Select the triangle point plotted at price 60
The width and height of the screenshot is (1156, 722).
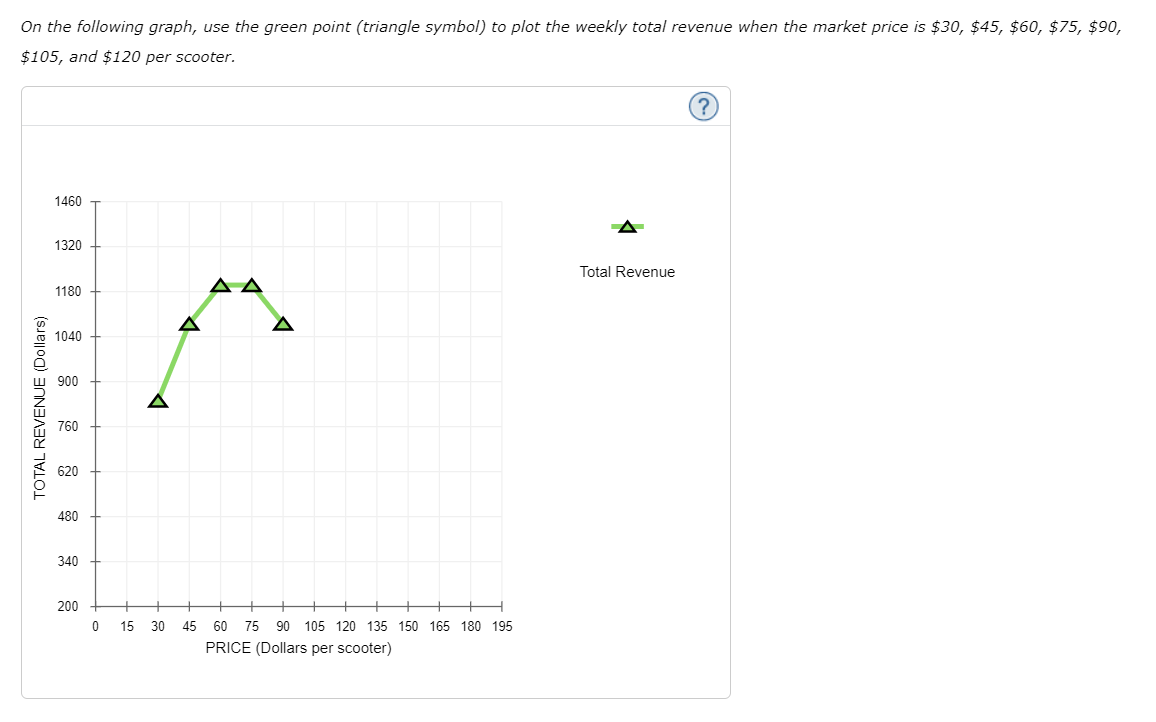pyautogui.click(x=220, y=285)
